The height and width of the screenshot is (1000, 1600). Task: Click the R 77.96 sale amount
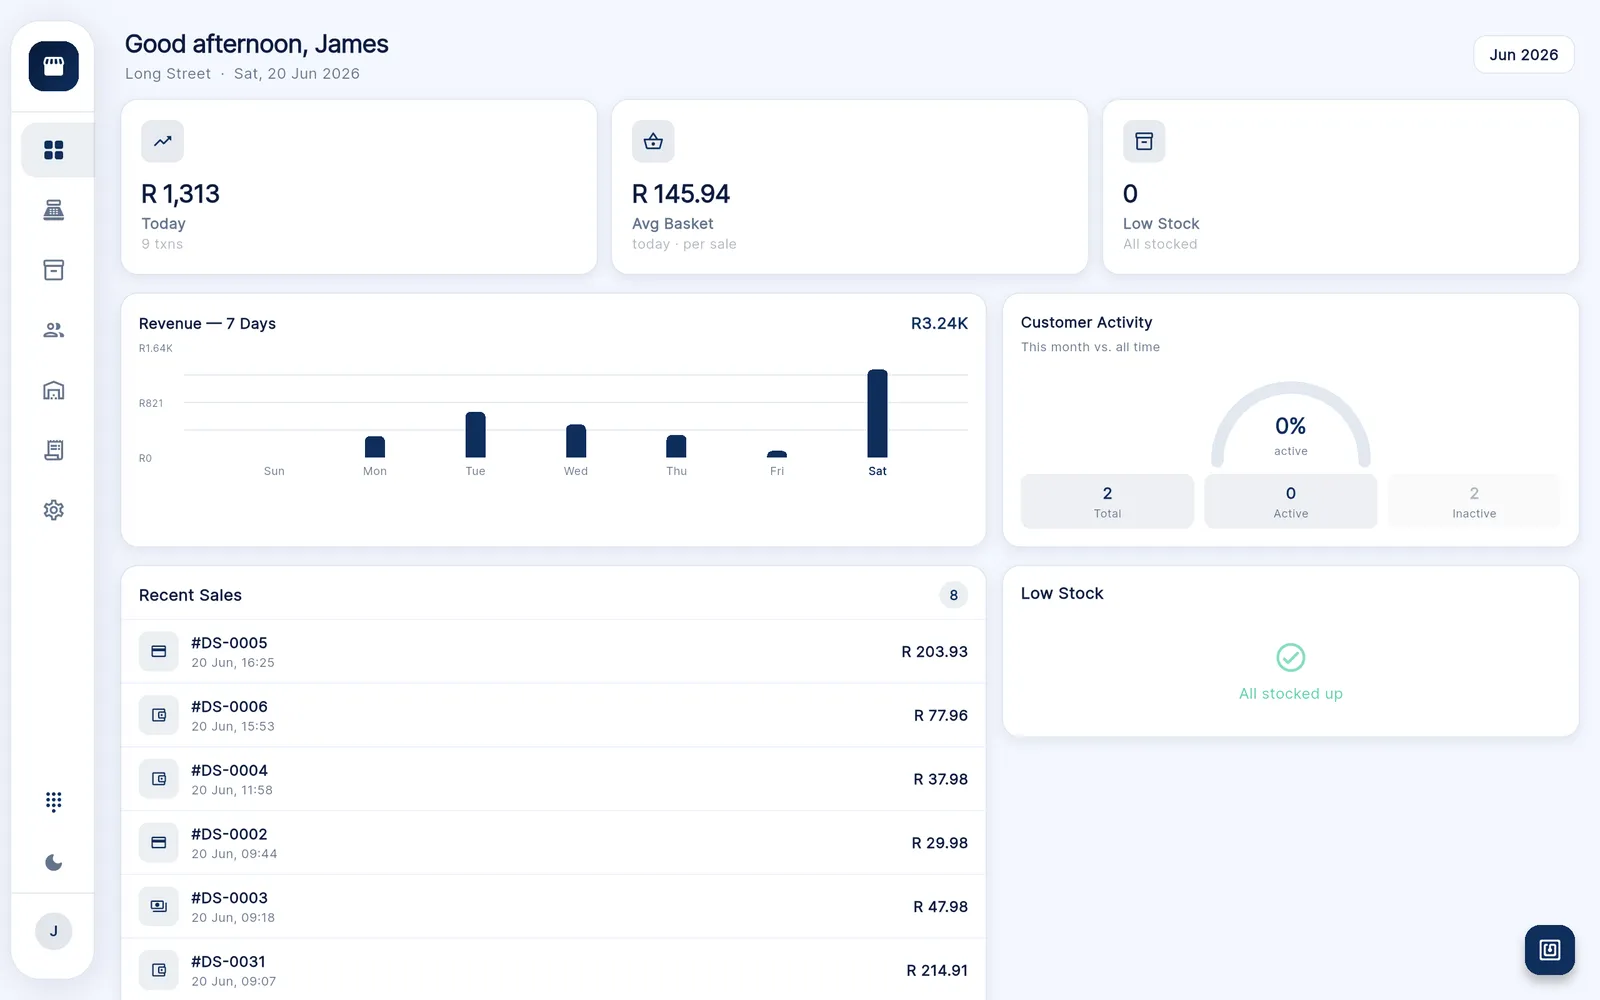coord(941,715)
